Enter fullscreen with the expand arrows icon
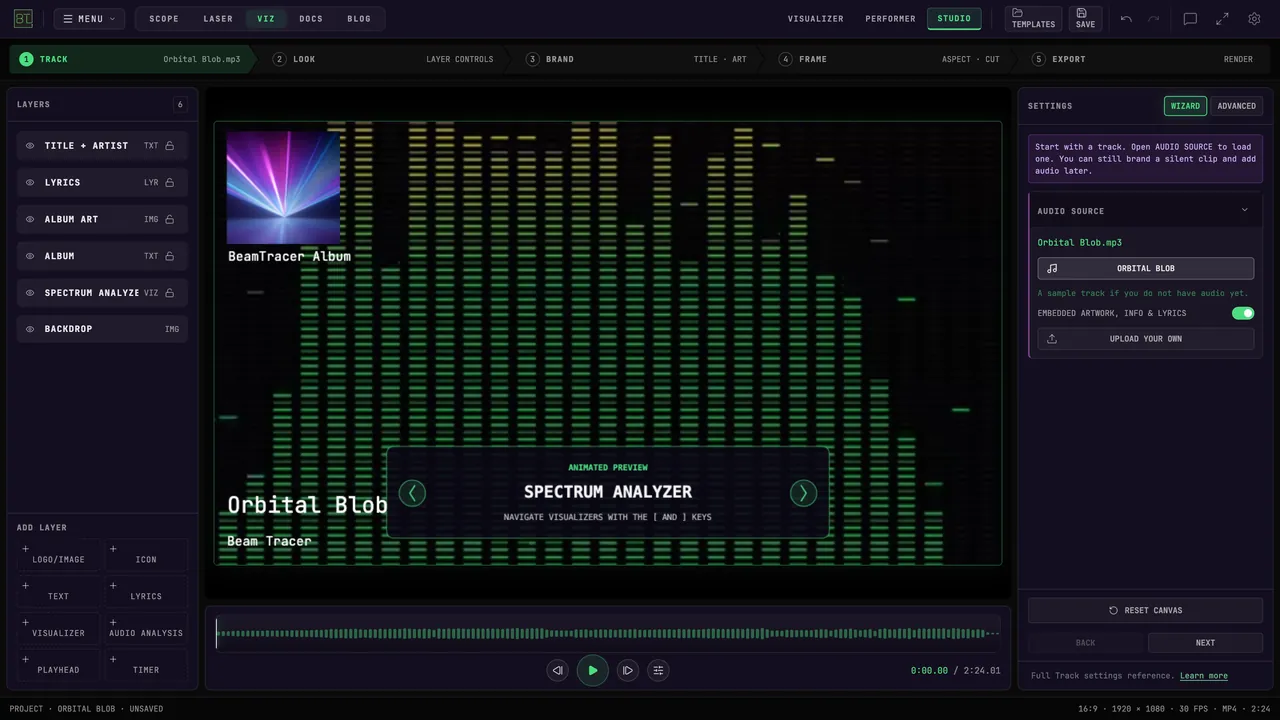 (x=1222, y=19)
